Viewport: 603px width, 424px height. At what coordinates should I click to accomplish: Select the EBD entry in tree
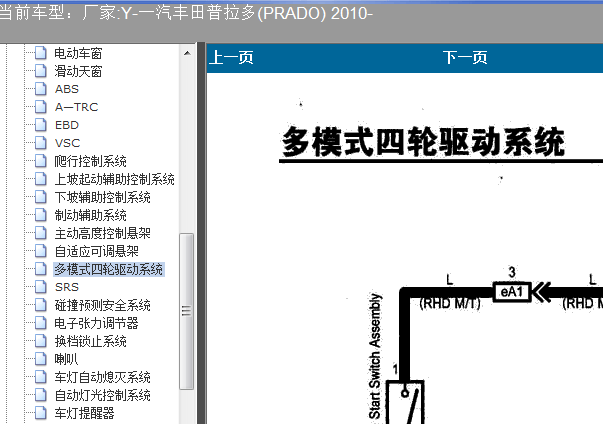click(67, 125)
